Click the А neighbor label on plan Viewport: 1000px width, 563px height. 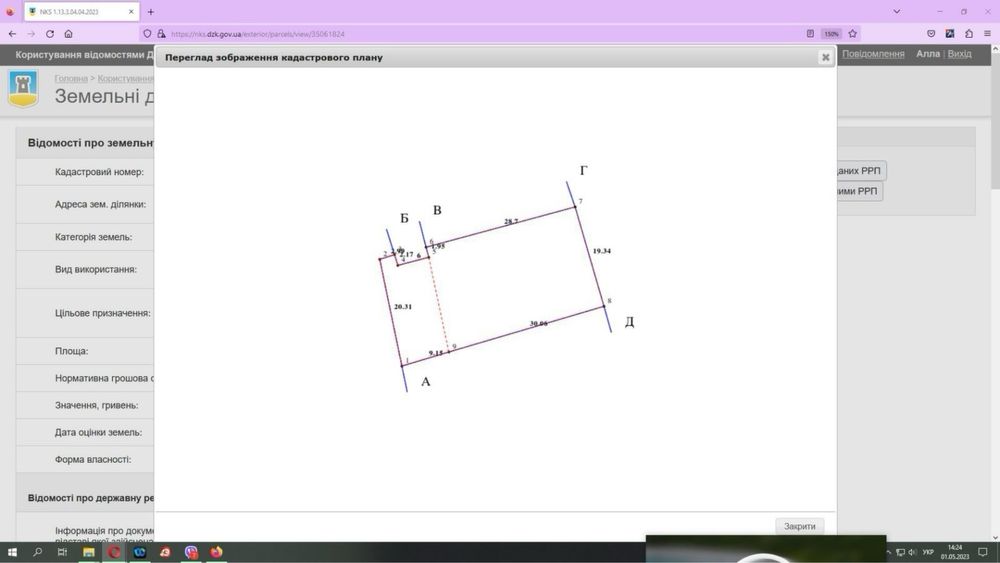[x=425, y=382]
